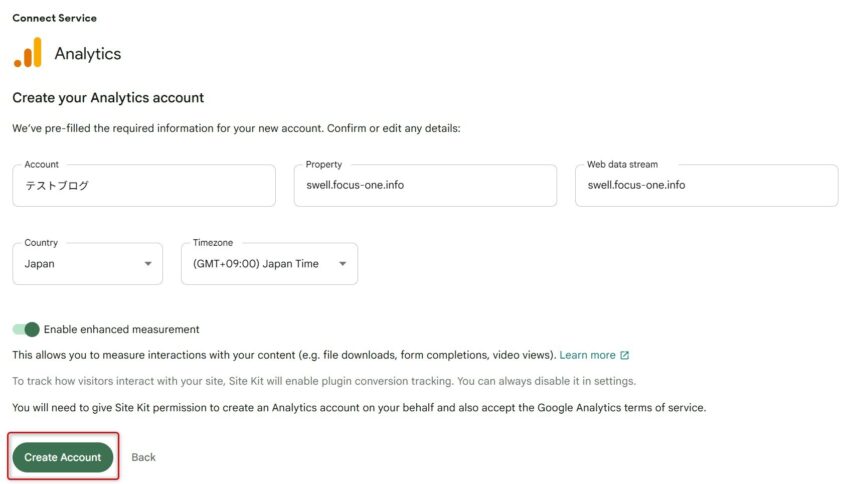844x484 pixels.
Task: Click the "Connect Service" heading
Action: pos(54,18)
